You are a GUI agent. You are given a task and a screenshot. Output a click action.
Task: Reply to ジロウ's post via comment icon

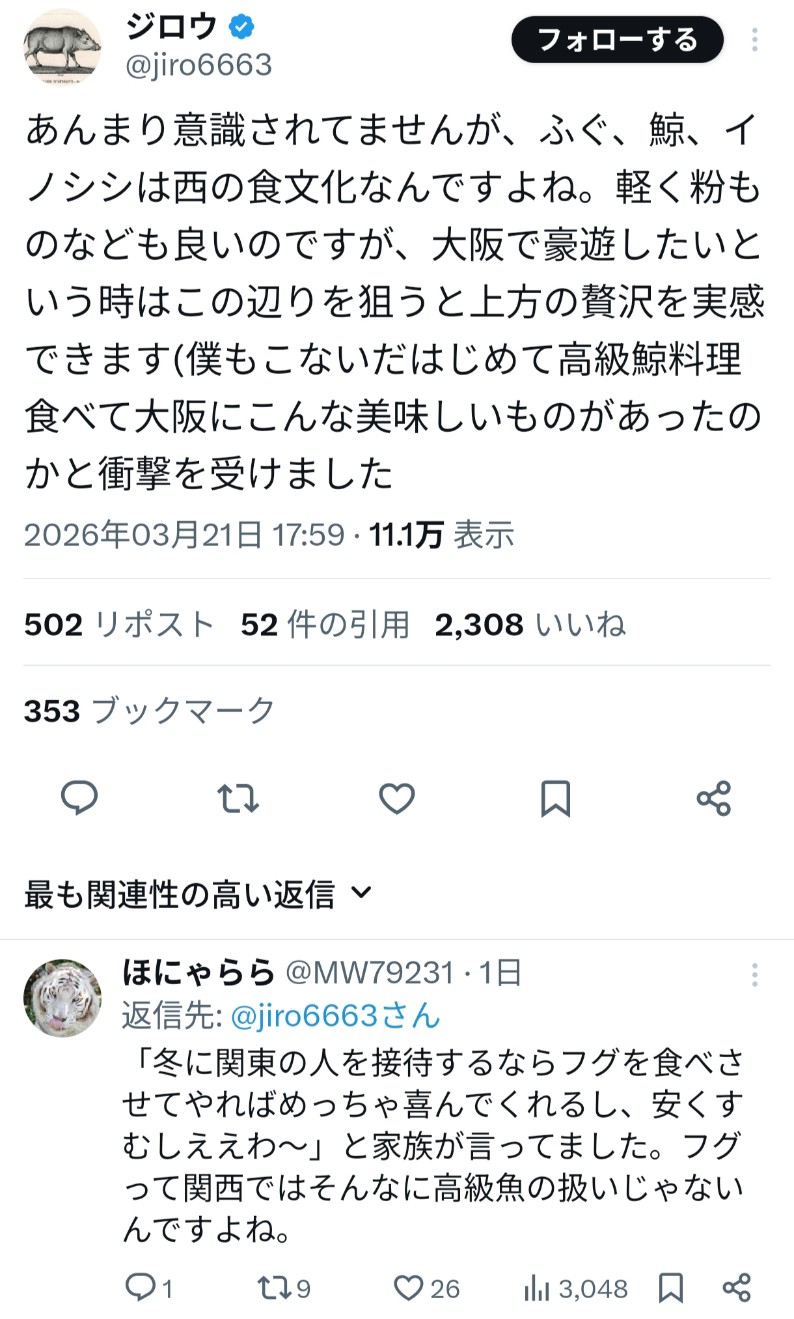[x=79, y=797]
